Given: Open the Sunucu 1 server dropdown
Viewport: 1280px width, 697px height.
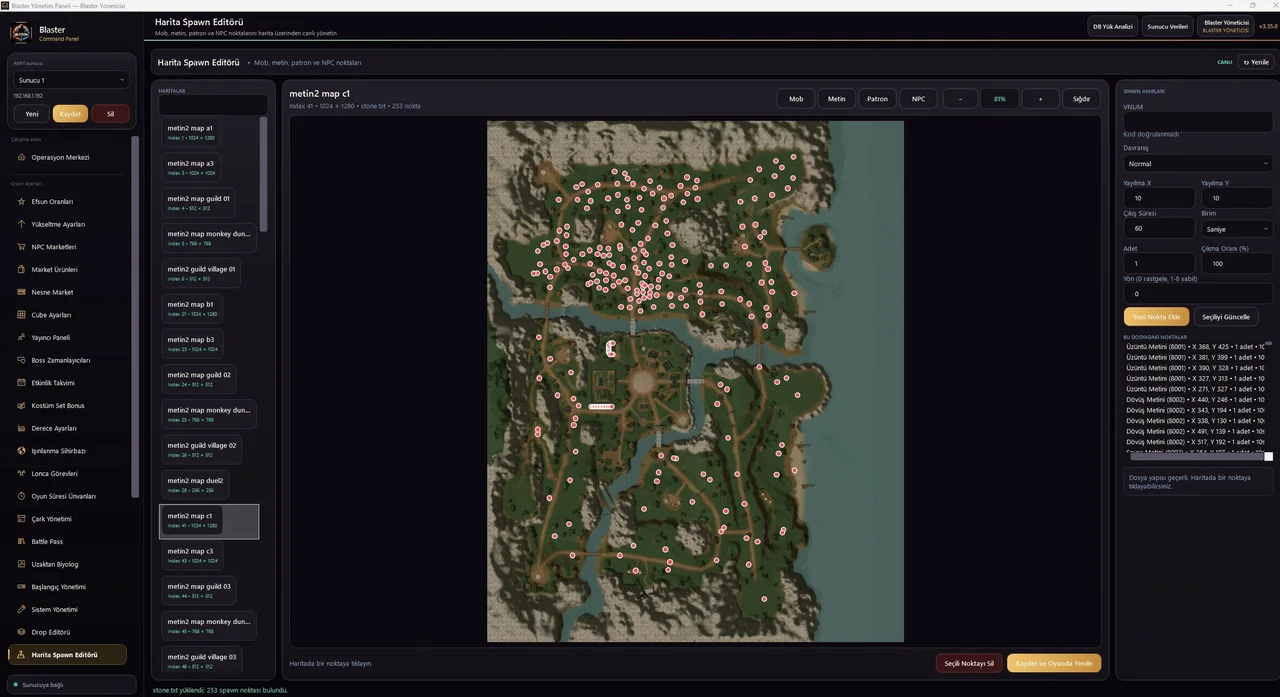Looking at the screenshot, I should point(71,80).
